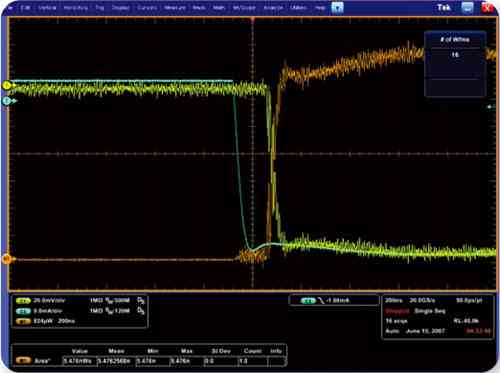Viewport: 500px width, 373px height.
Task: Click the cyan C2 channel badge in readout
Action: coord(23,311)
